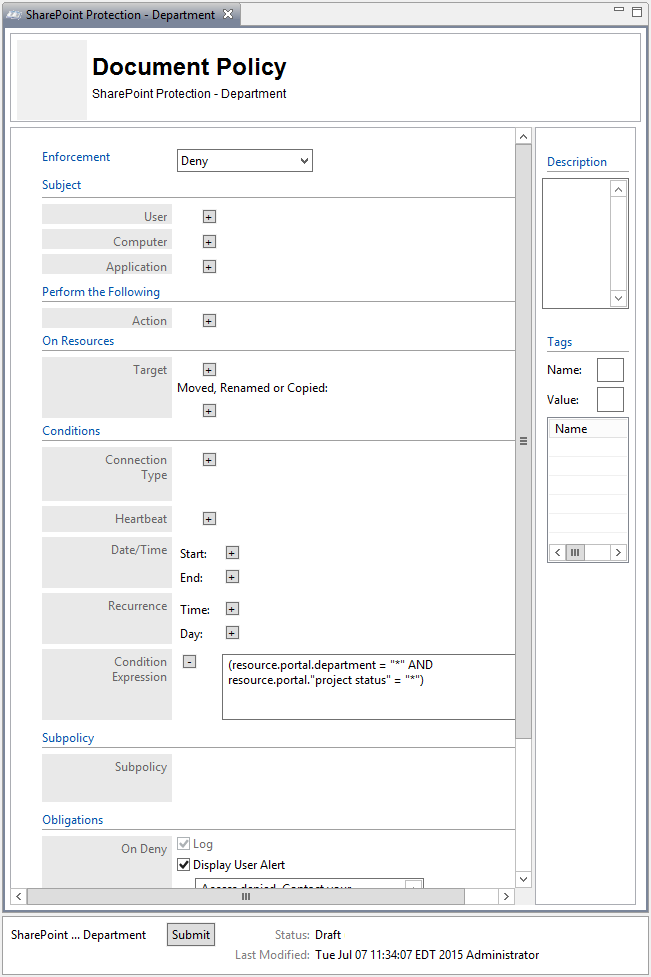Viewport: 651px width, 977px height.
Task: Collapse Condition Expression with minus icon
Action: tap(190, 662)
